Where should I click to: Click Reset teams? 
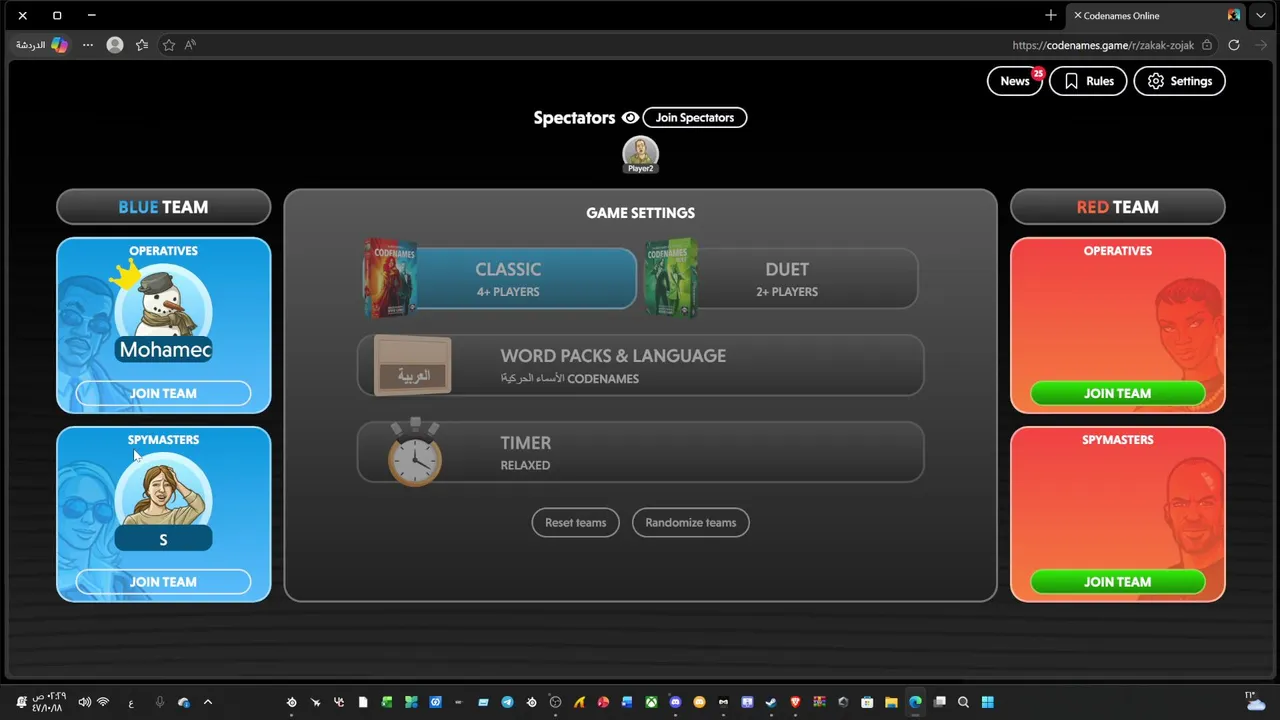tap(575, 522)
